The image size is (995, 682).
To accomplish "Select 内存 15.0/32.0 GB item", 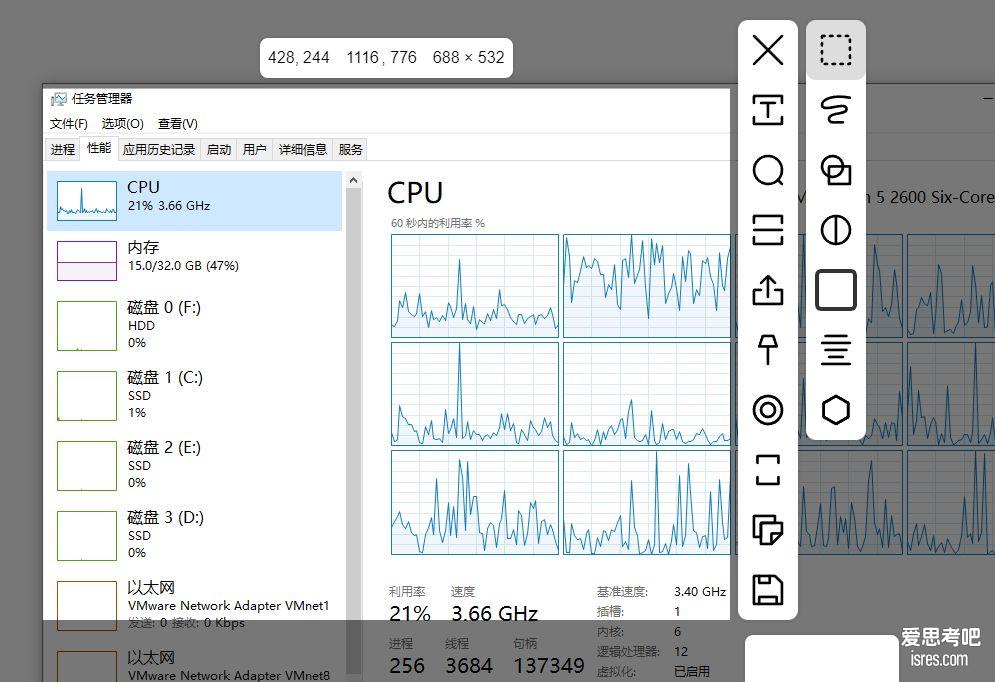I will pos(195,260).
